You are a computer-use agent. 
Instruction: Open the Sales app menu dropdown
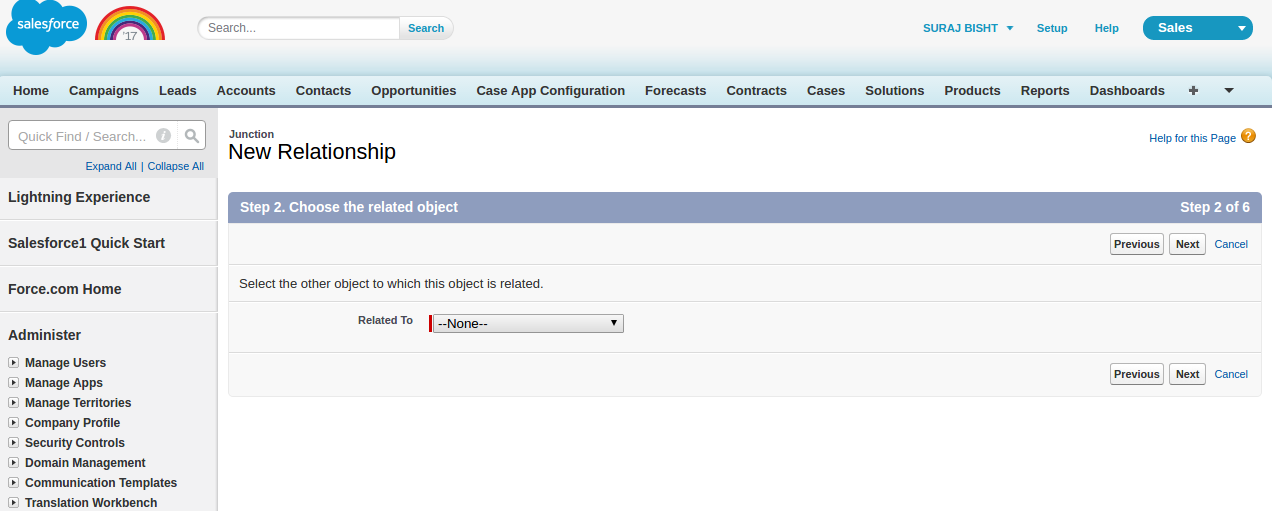click(x=1197, y=28)
